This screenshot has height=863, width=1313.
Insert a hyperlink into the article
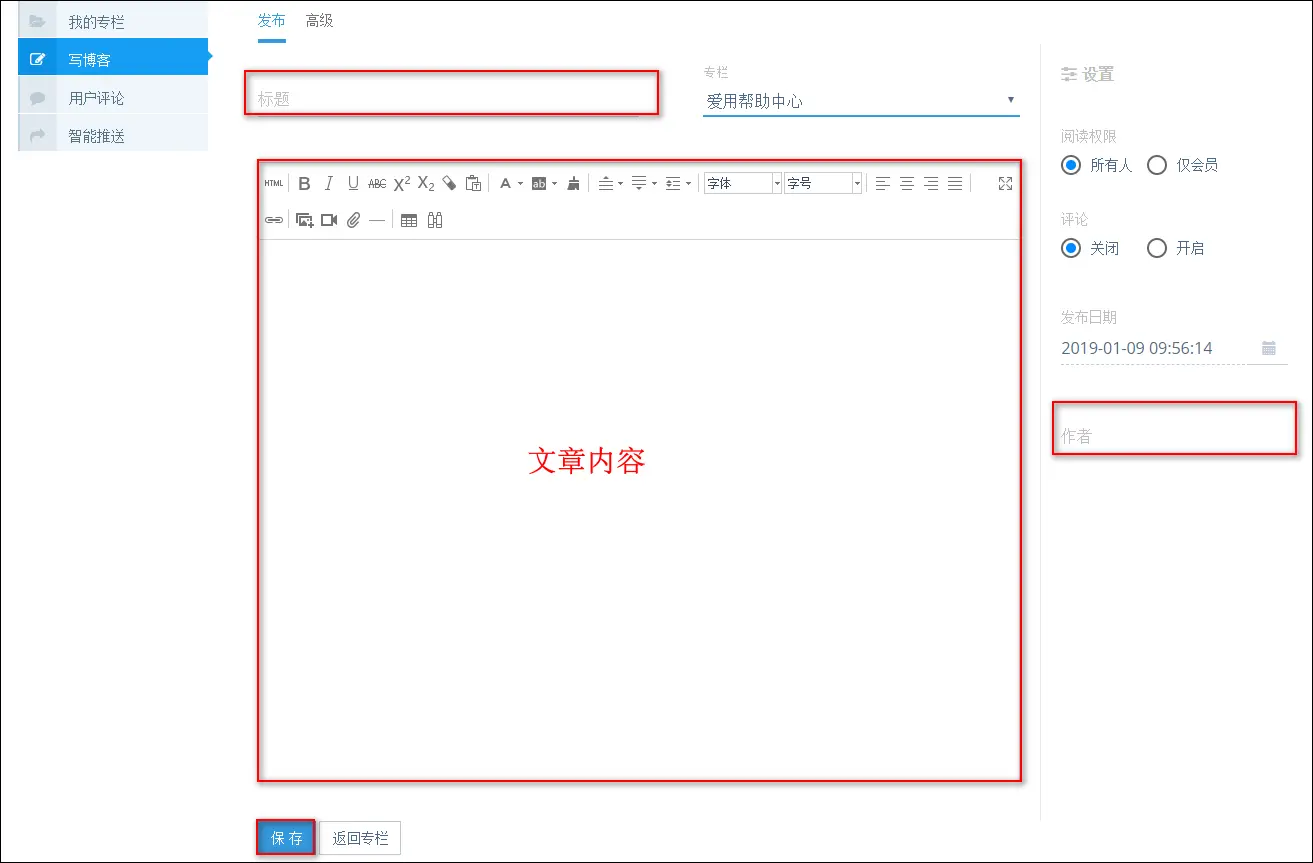click(273, 220)
